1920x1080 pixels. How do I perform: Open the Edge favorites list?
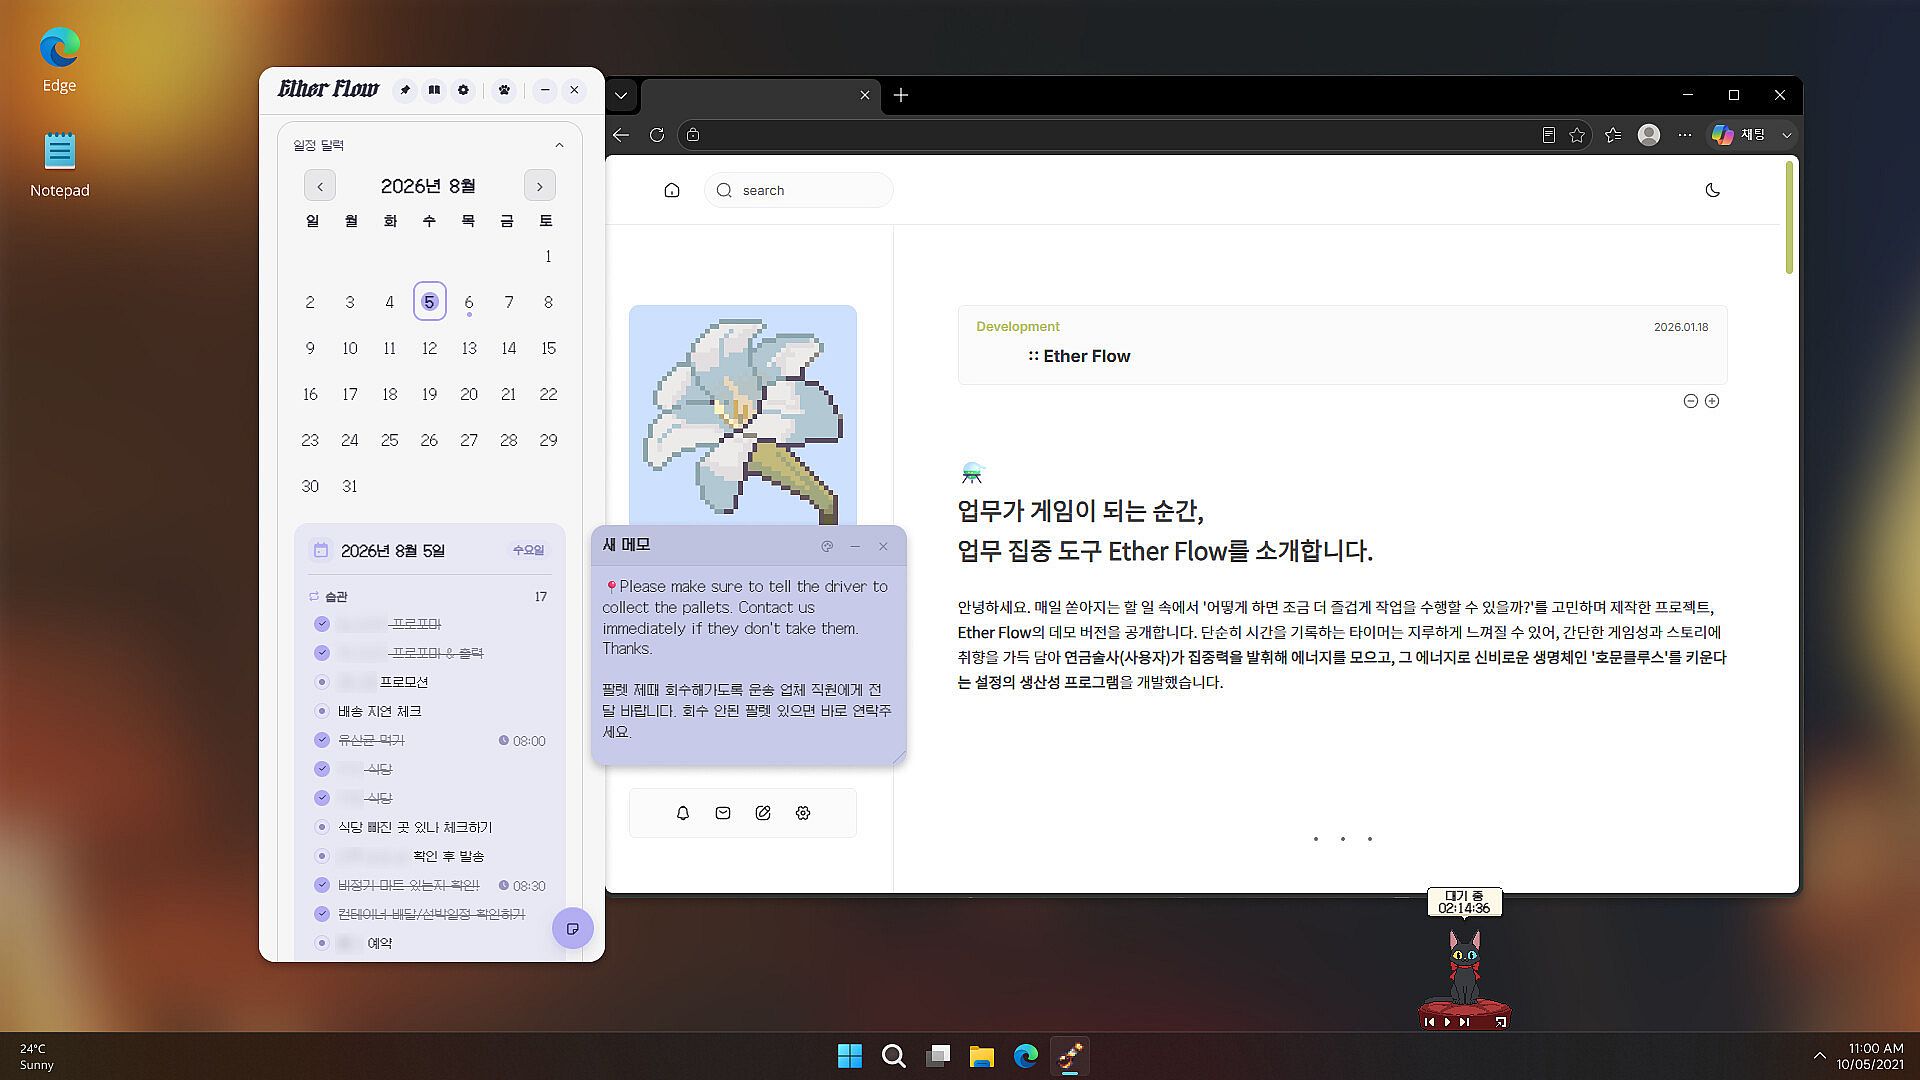tap(1613, 135)
